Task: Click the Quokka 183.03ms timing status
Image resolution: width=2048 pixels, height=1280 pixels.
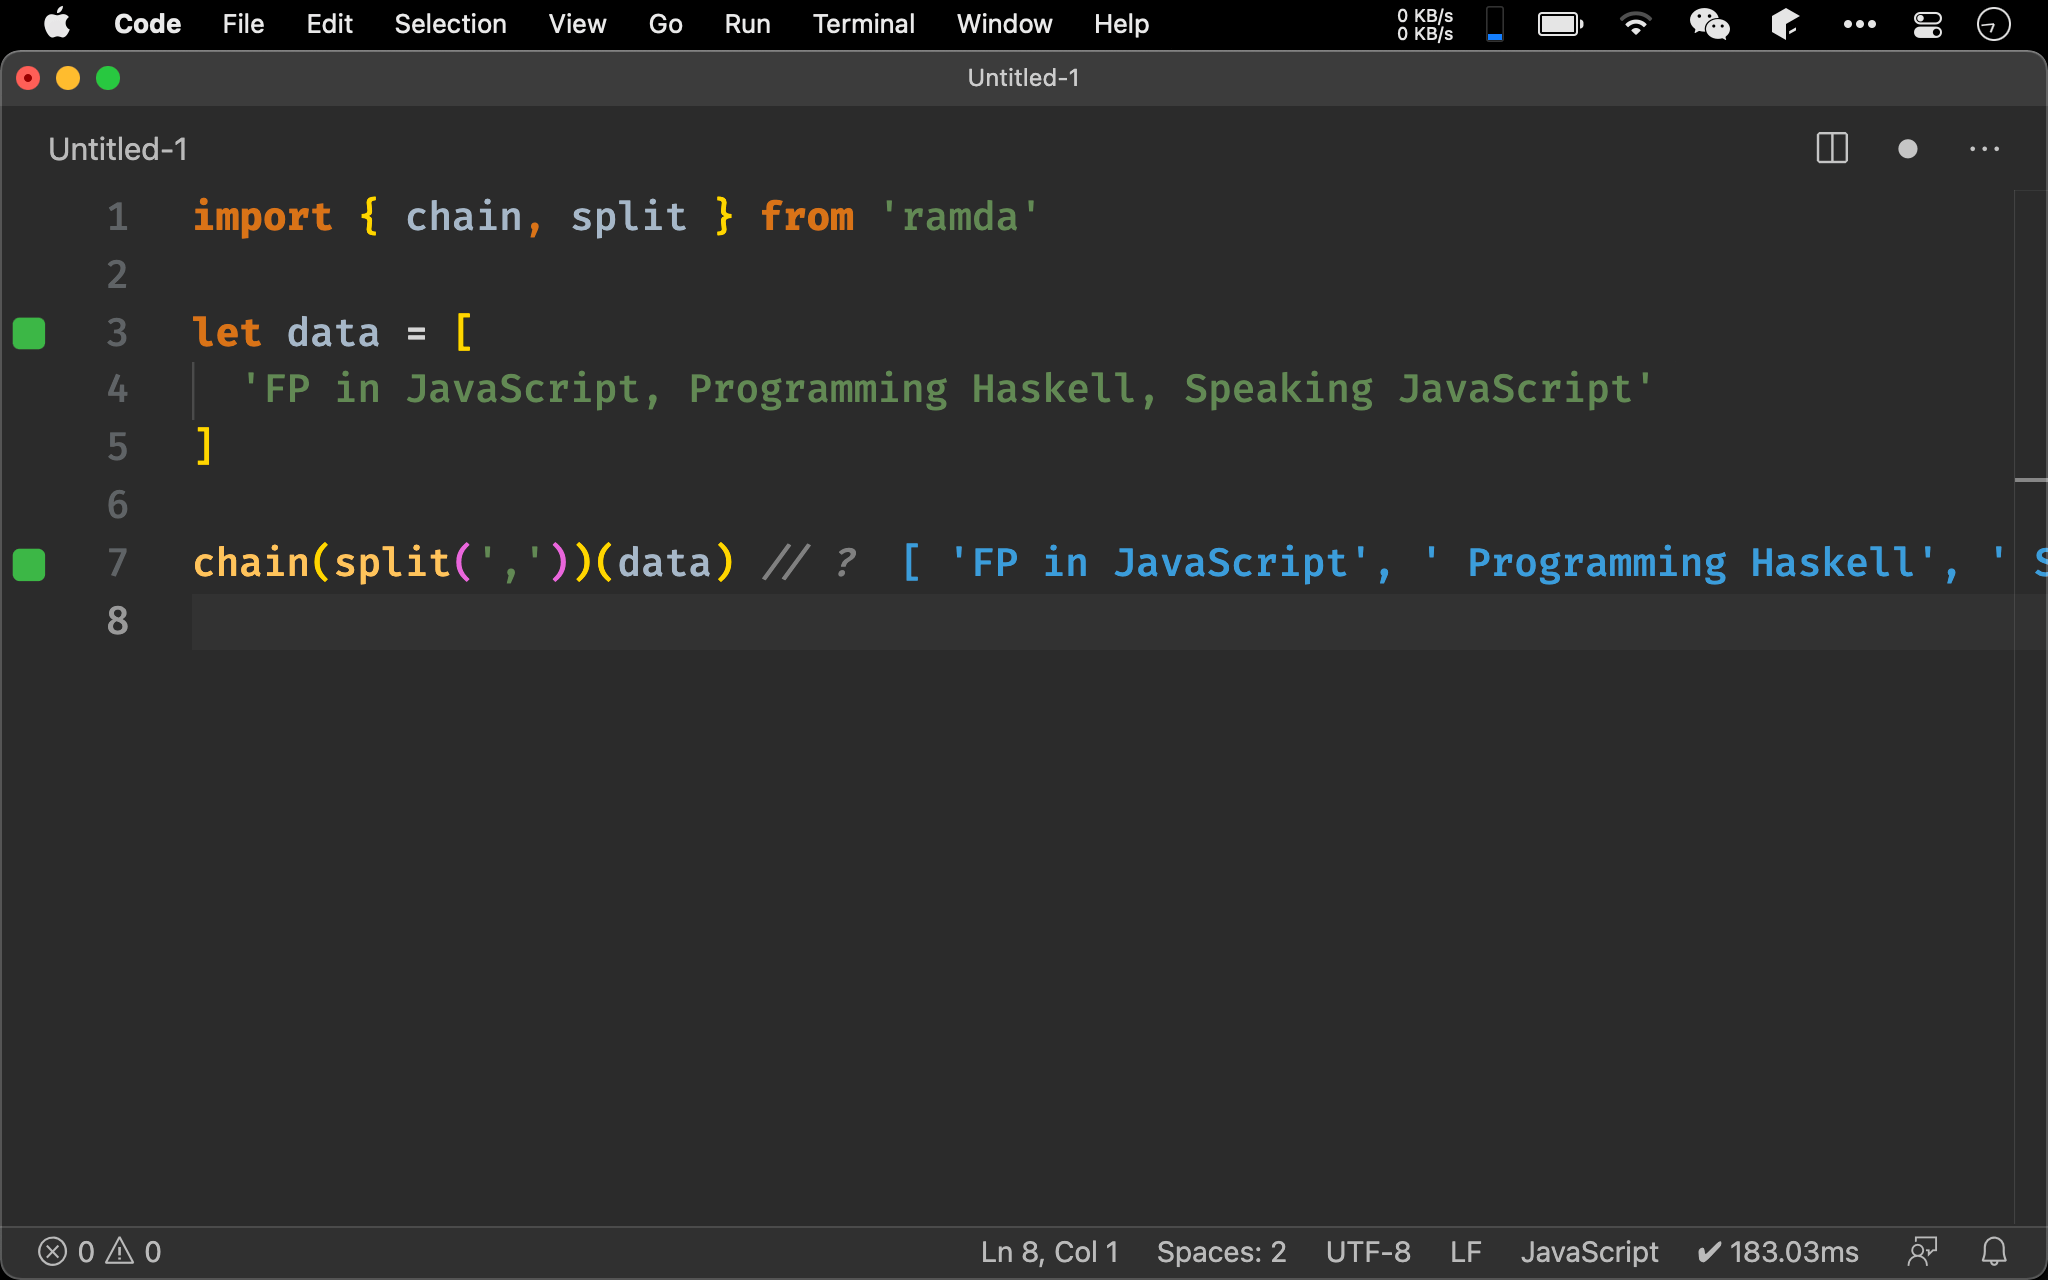Action: 1778,1252
